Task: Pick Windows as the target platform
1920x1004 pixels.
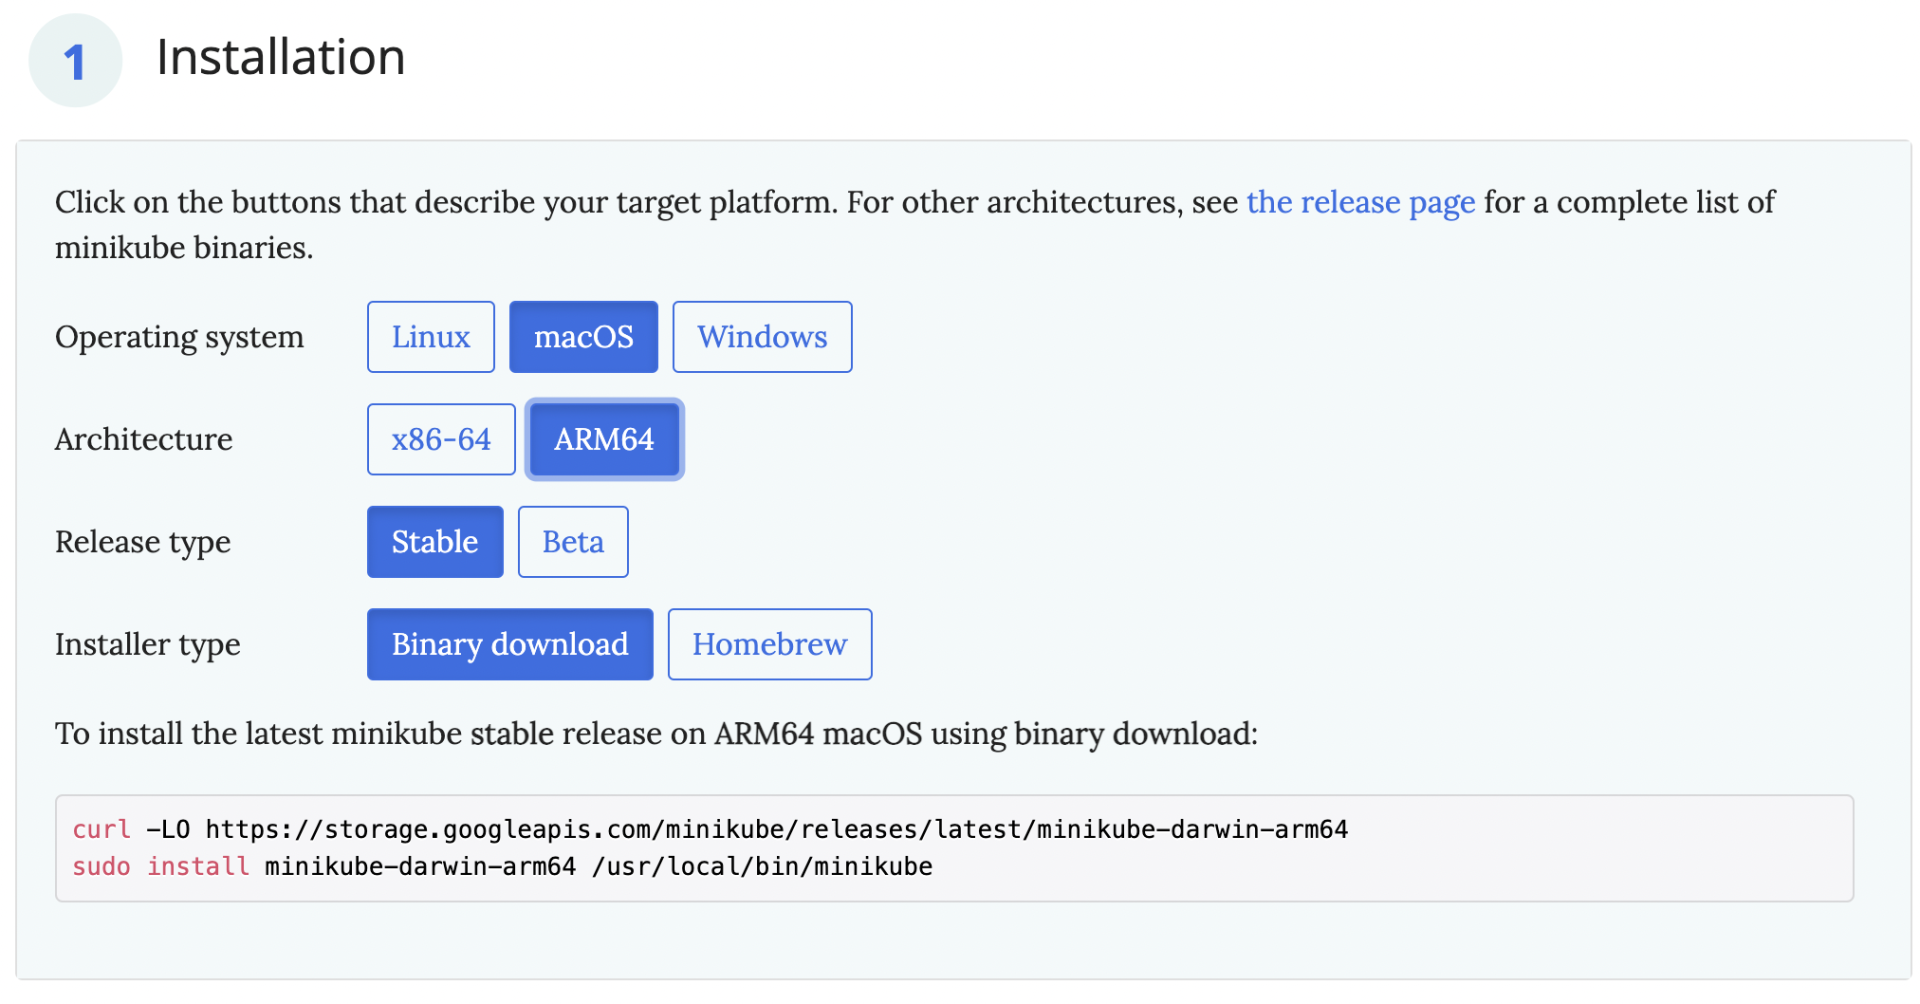Action: point(762,337)
